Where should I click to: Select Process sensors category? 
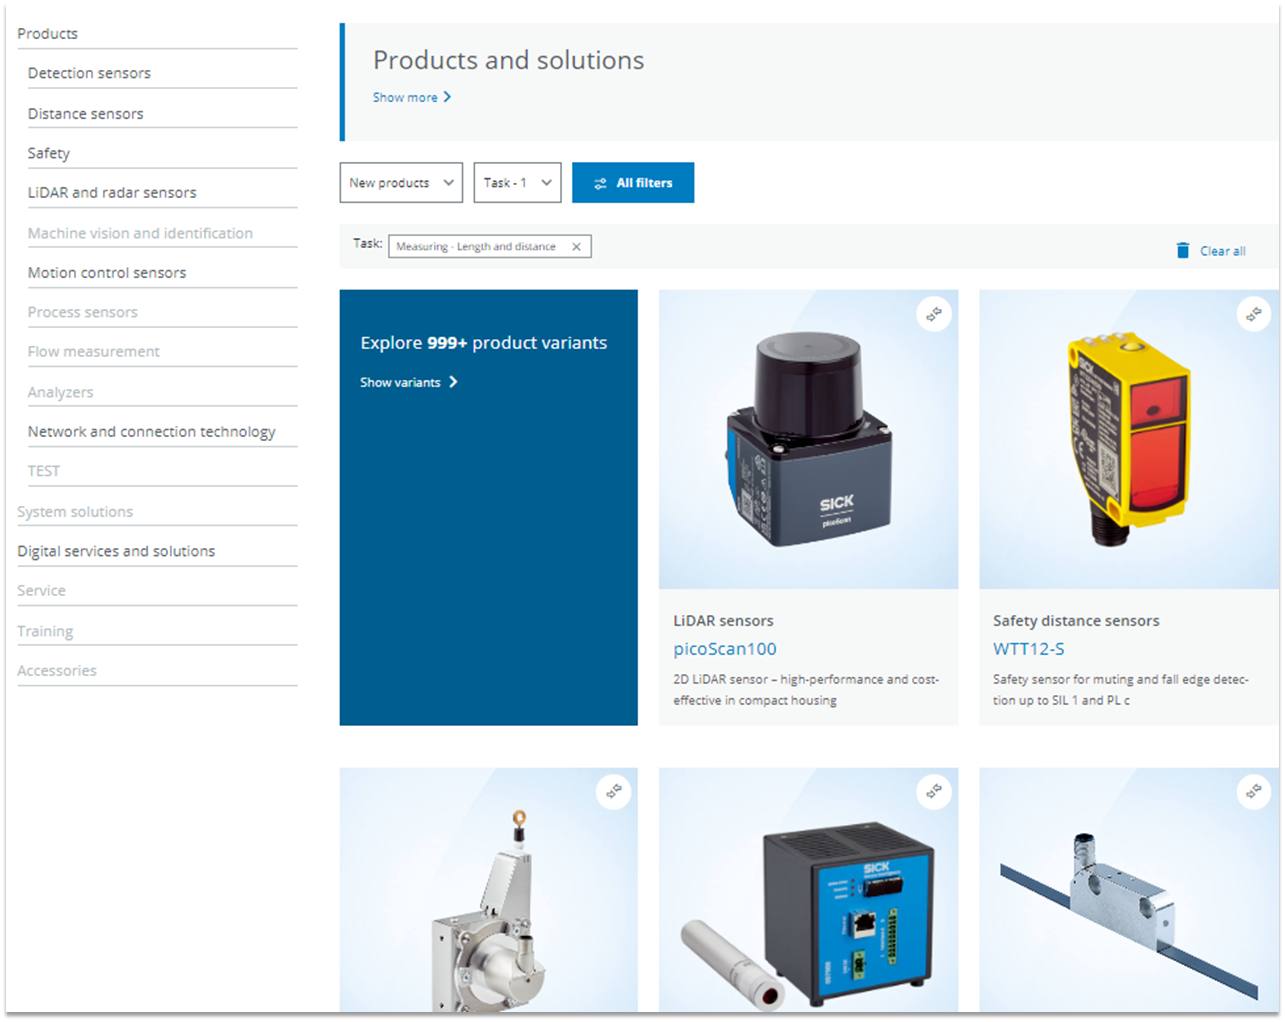(83, 312)
